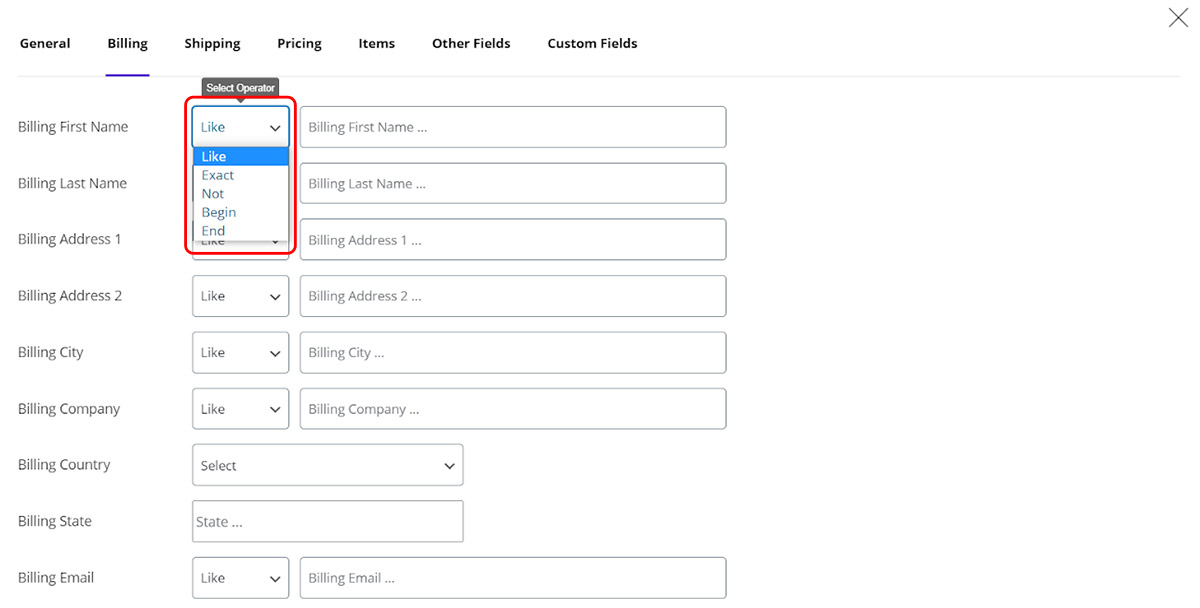This screenshot has width=1200, height=608.
Task: Choose the End operator in the dropdown
Action: [213, 231]
